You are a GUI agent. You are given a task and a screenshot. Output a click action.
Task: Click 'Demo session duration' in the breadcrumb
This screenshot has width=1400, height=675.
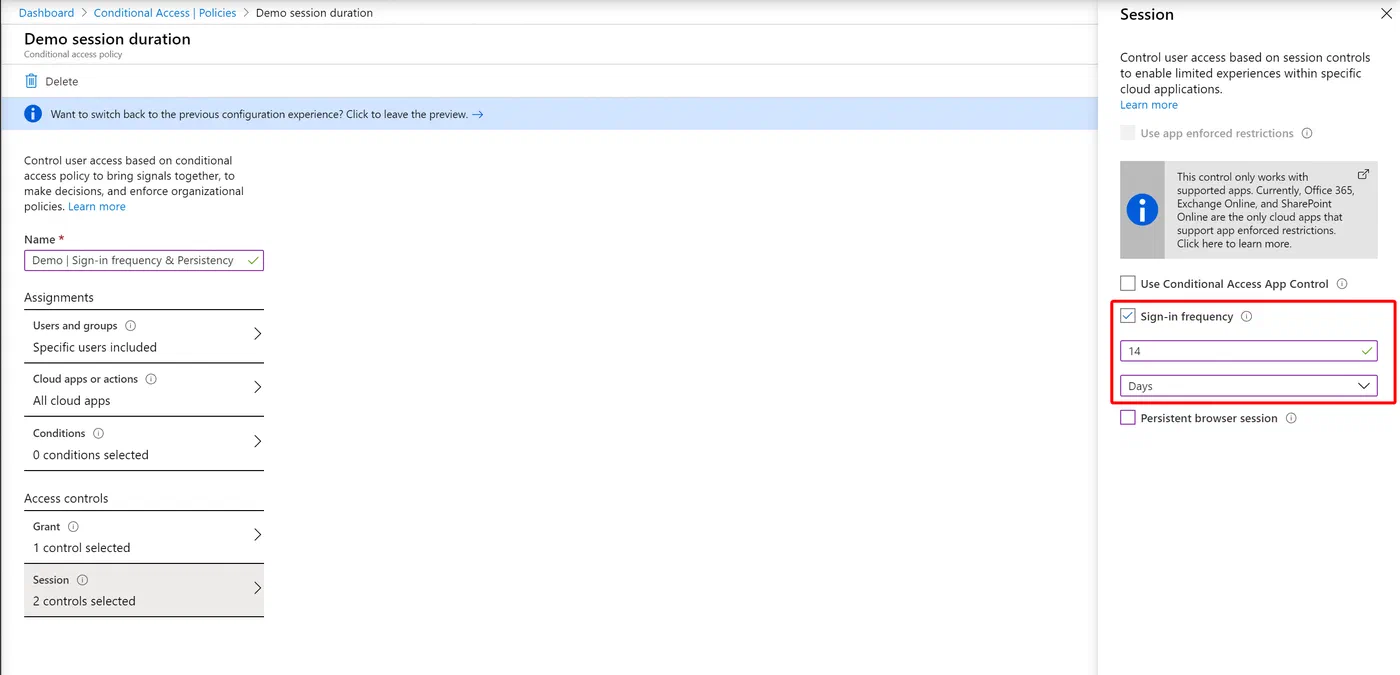[314, 13]
